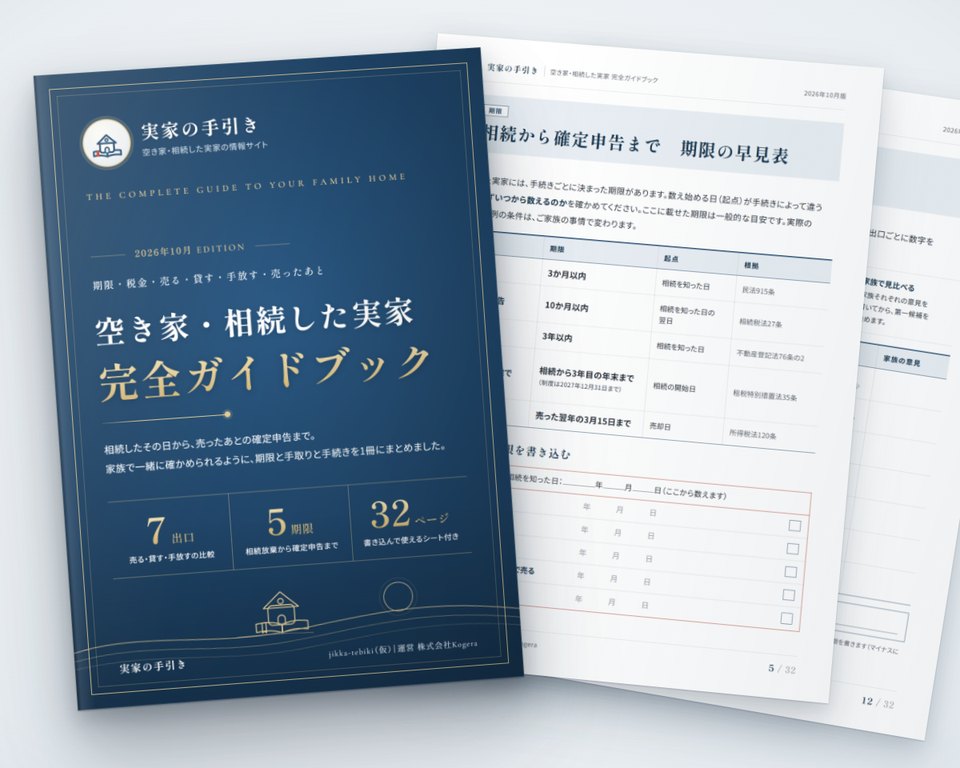Image resolution: width=960 pixels, height=768 pixels.
Task: Click the 売却日 table cell
Action: tap(659, 426)
